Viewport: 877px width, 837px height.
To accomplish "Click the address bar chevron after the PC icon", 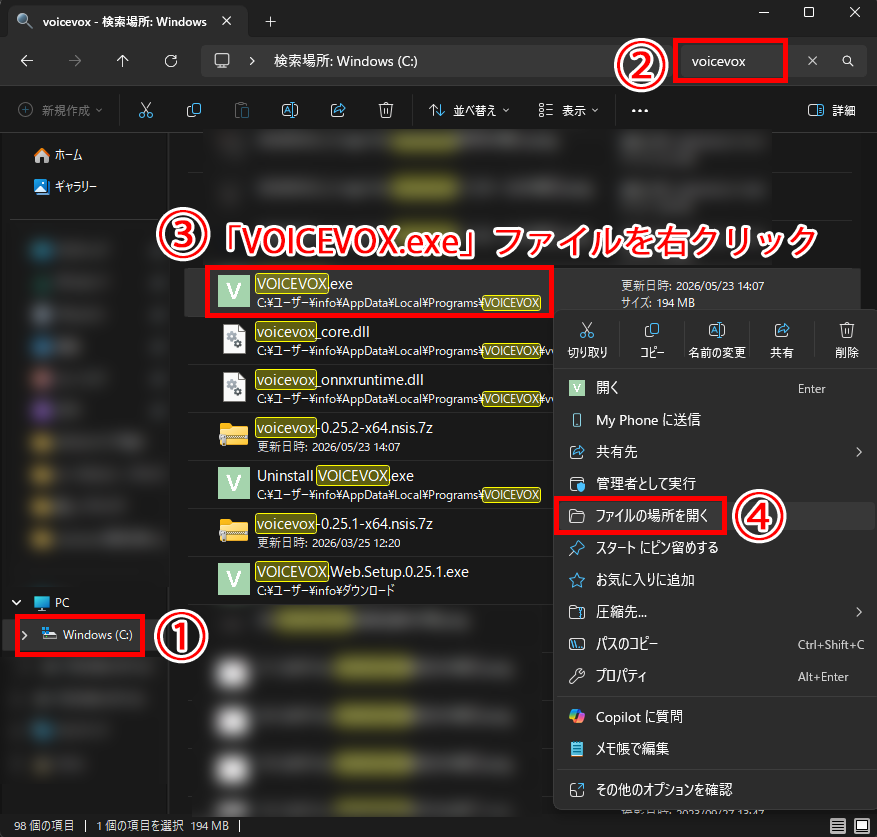I will pyautogui.click(x=252, y=61).
